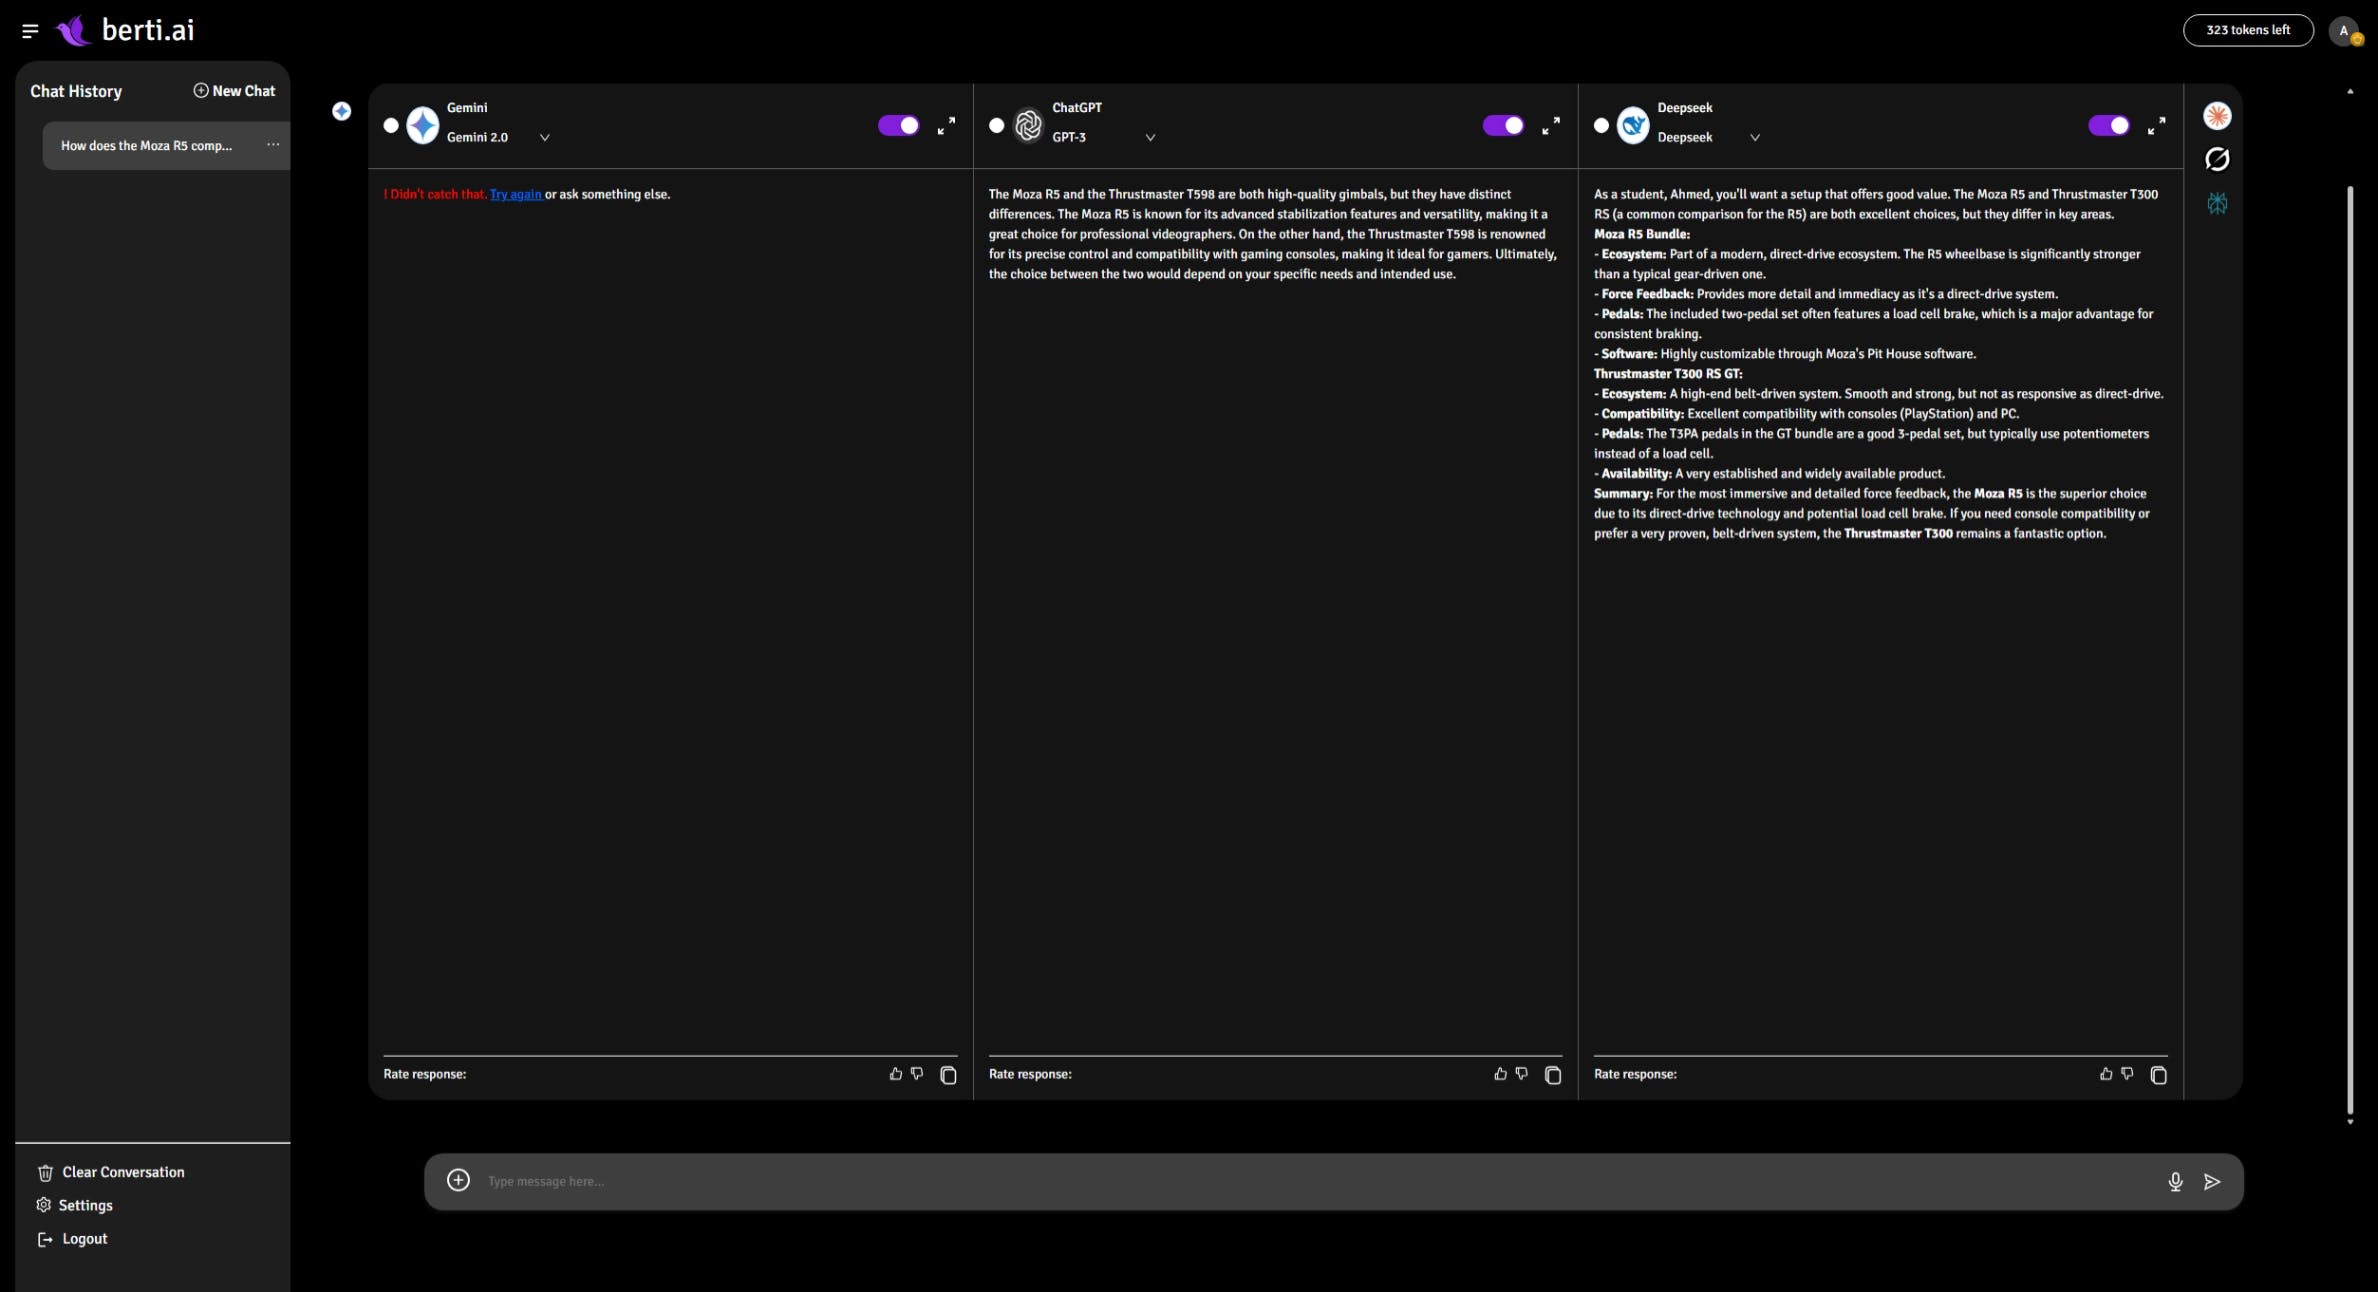
Task: Thumbs up the ChatGPT response
Action: (1500, 1074)
